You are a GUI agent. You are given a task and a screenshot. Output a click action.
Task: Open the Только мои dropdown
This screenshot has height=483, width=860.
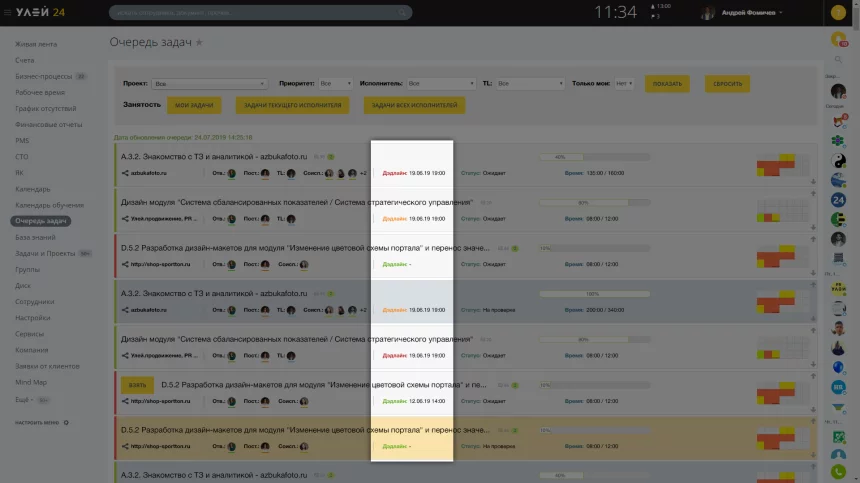click(623, 84)
